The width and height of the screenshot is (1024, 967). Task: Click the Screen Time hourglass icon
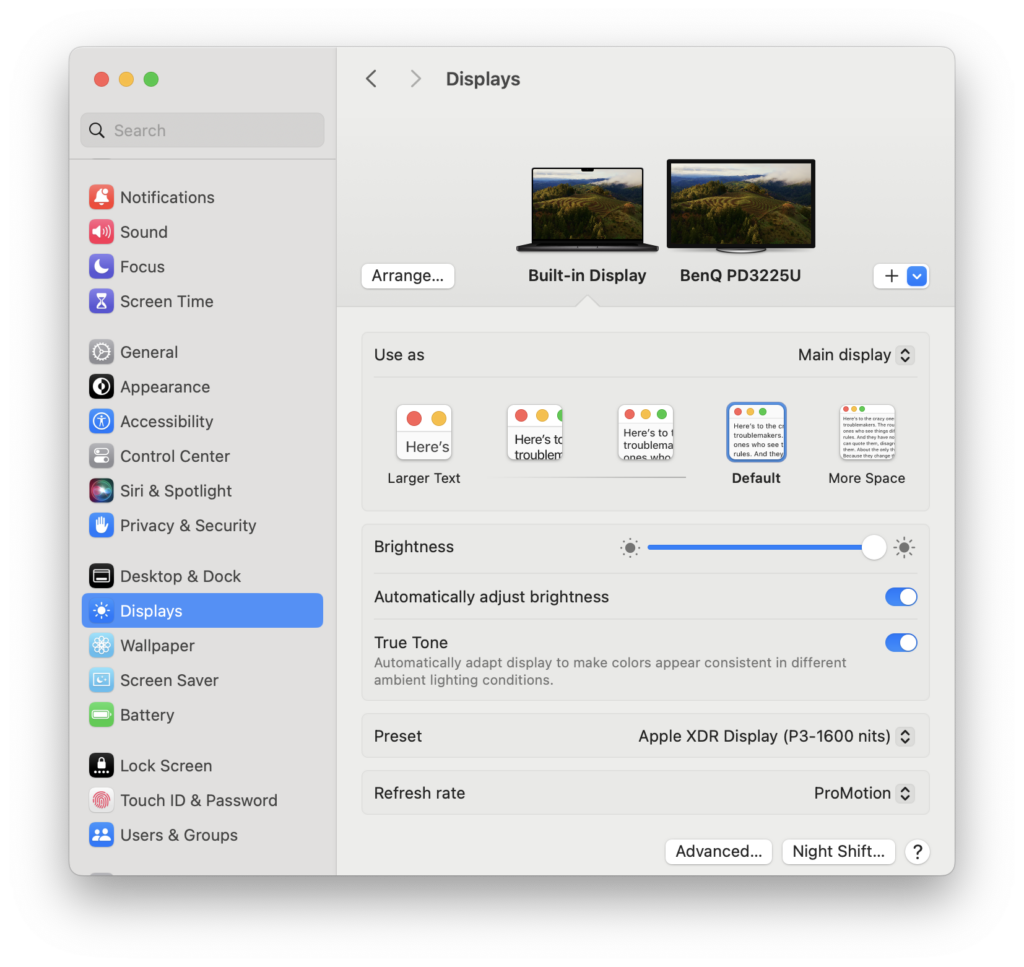[x=101, y=301]
